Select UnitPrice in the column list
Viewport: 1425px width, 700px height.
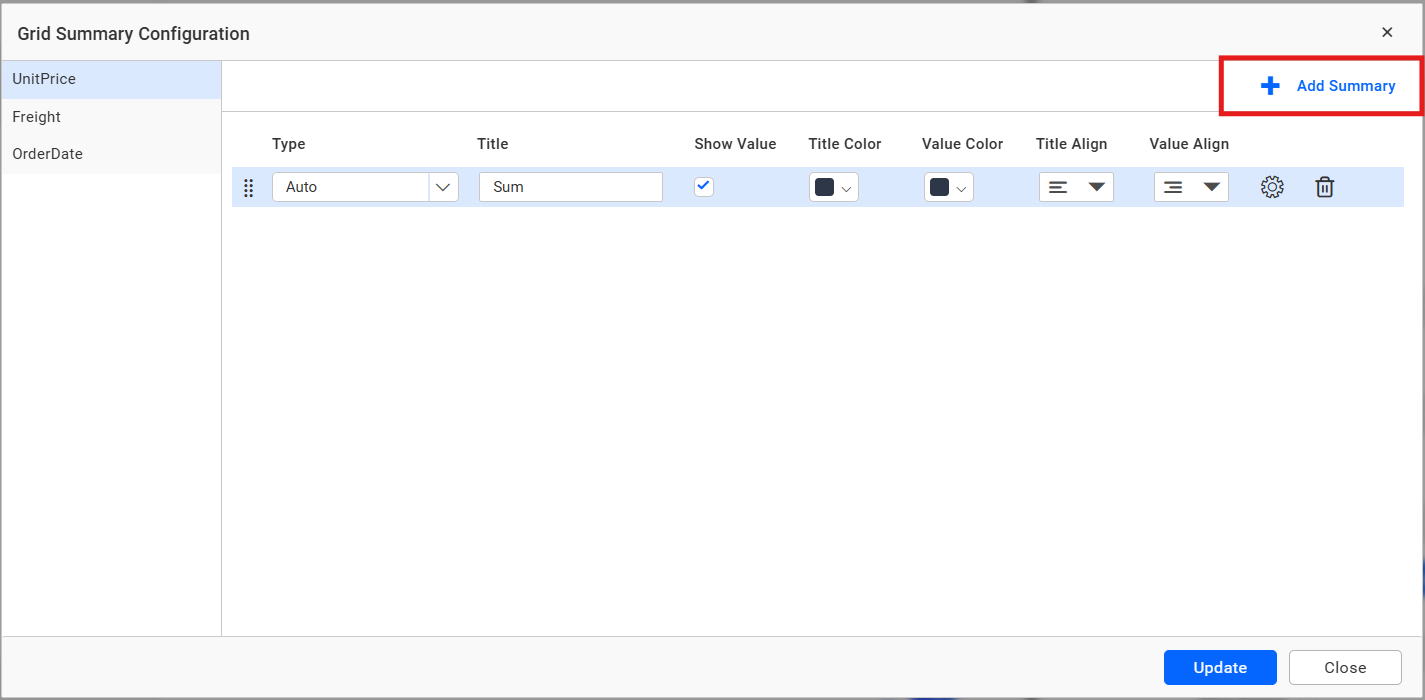click(44, 79)
